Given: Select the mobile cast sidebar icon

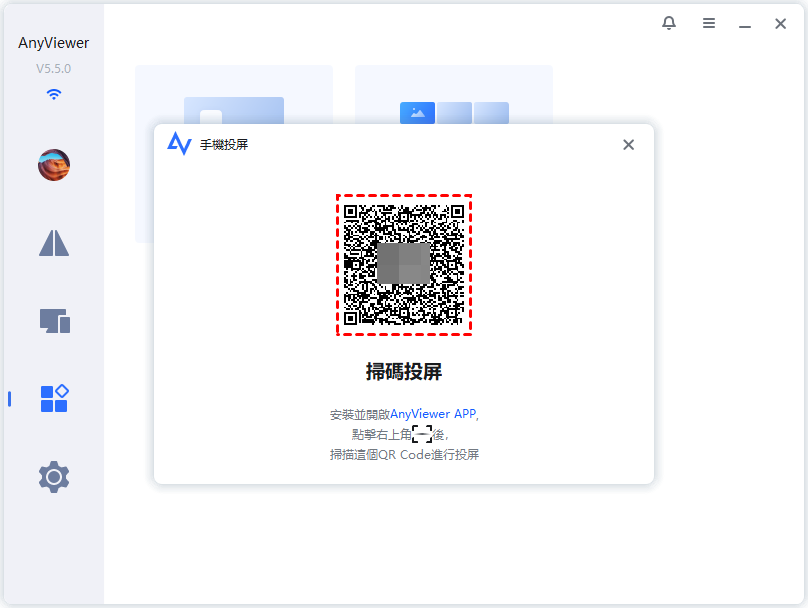Looking at the screenshot, I should (x=53, y=397).
